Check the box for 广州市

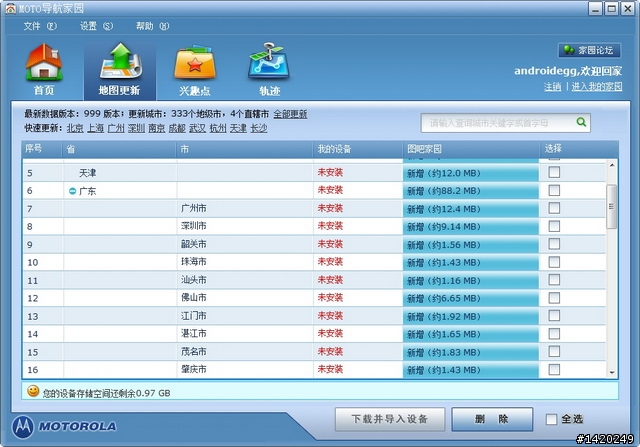pyautogui.click(x=554, y=208)
